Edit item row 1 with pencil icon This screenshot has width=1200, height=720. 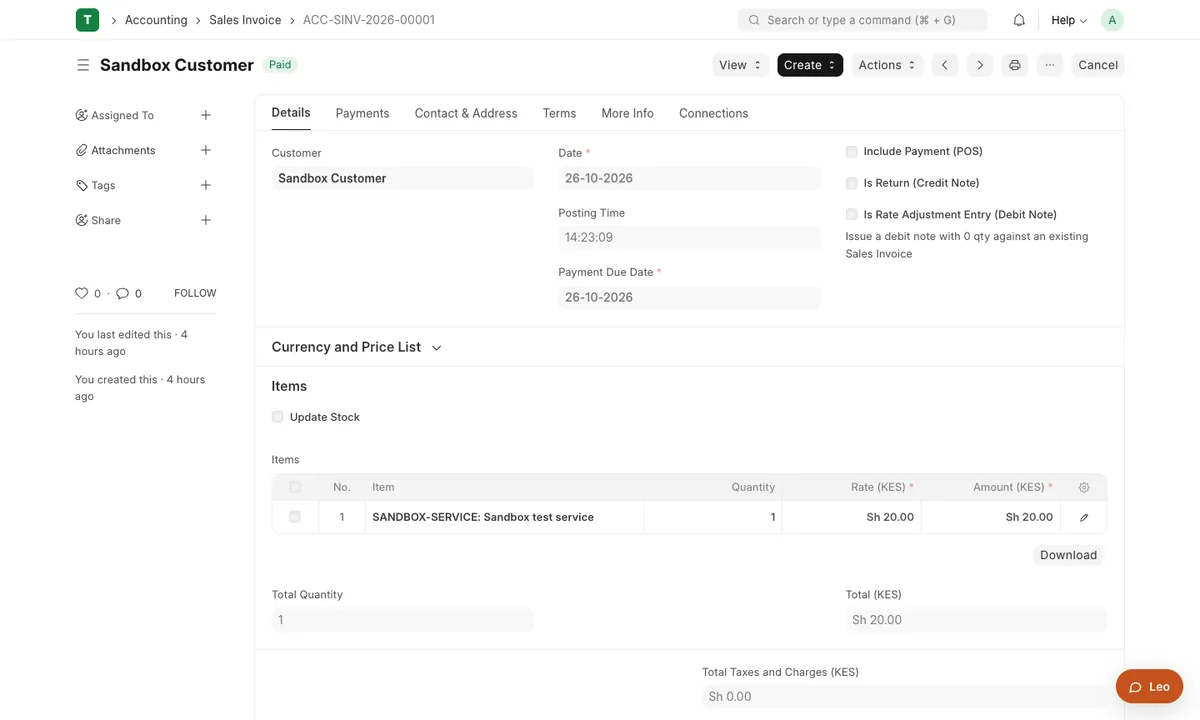coord(1084,517)
